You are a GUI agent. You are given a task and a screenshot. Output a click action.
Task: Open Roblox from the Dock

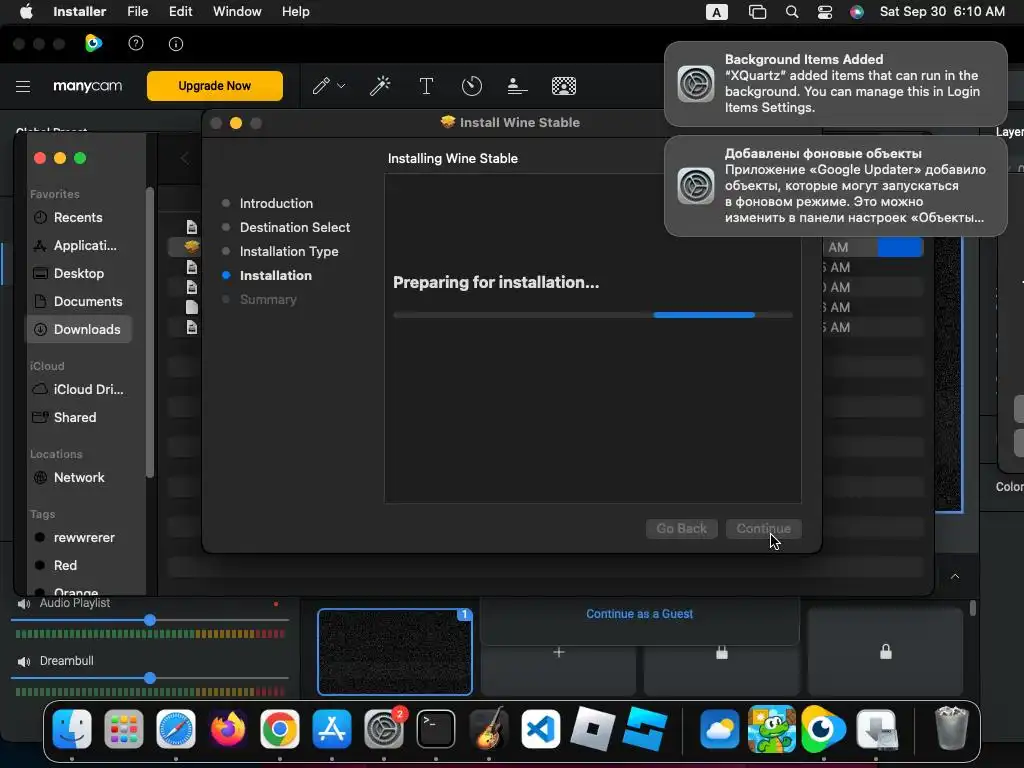[592, 729]
